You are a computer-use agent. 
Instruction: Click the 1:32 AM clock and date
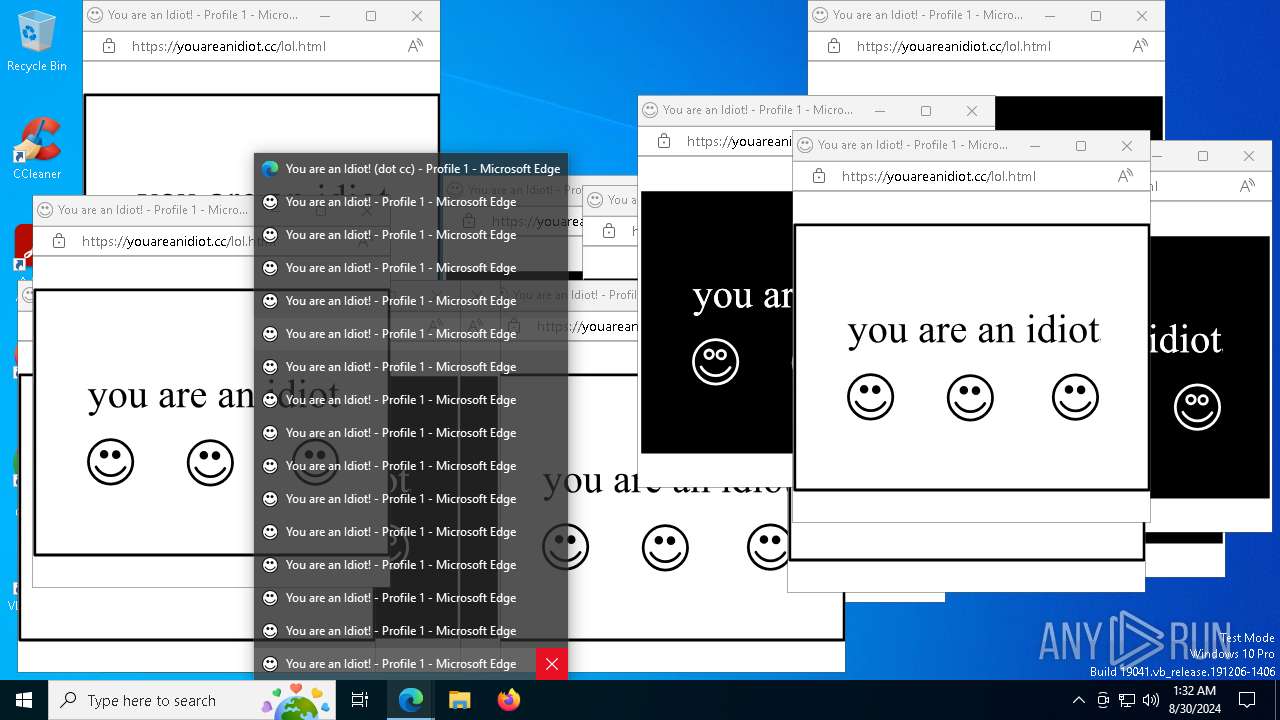click(x=1194, y=700)
